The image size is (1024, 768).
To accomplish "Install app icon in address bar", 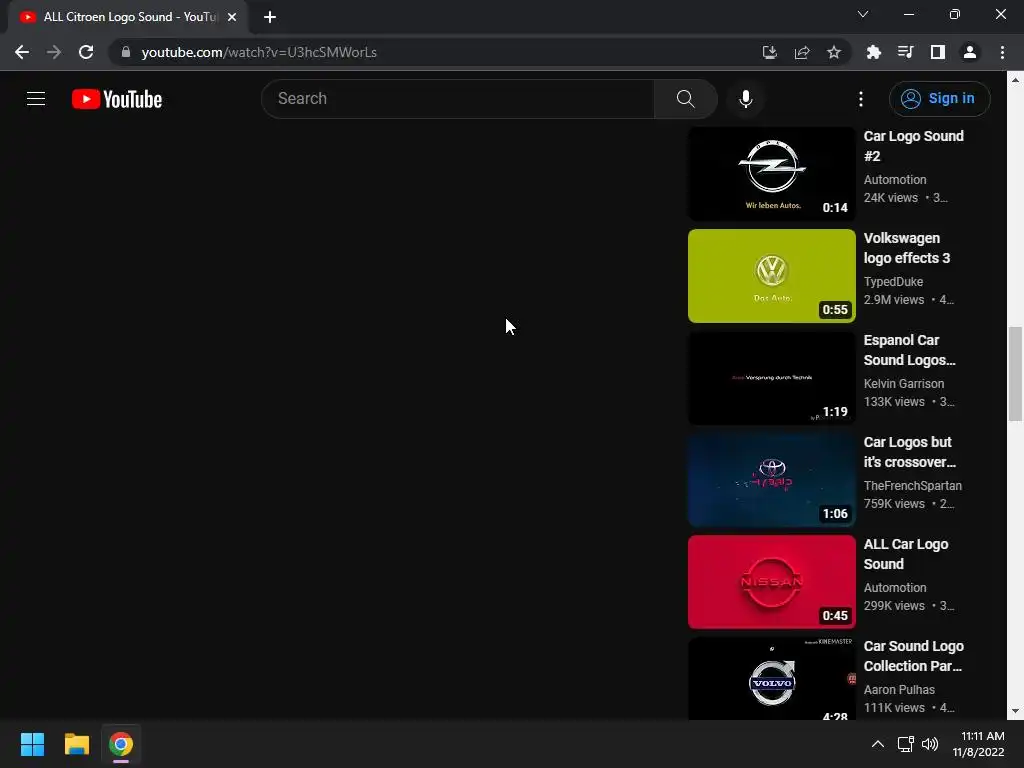I will (769, 52).
